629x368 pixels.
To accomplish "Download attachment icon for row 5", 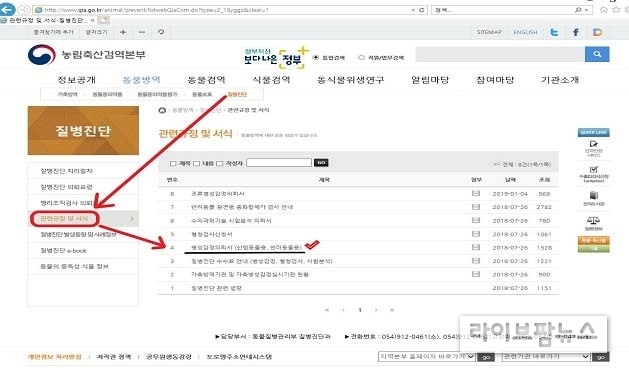I will pos(476,234).
